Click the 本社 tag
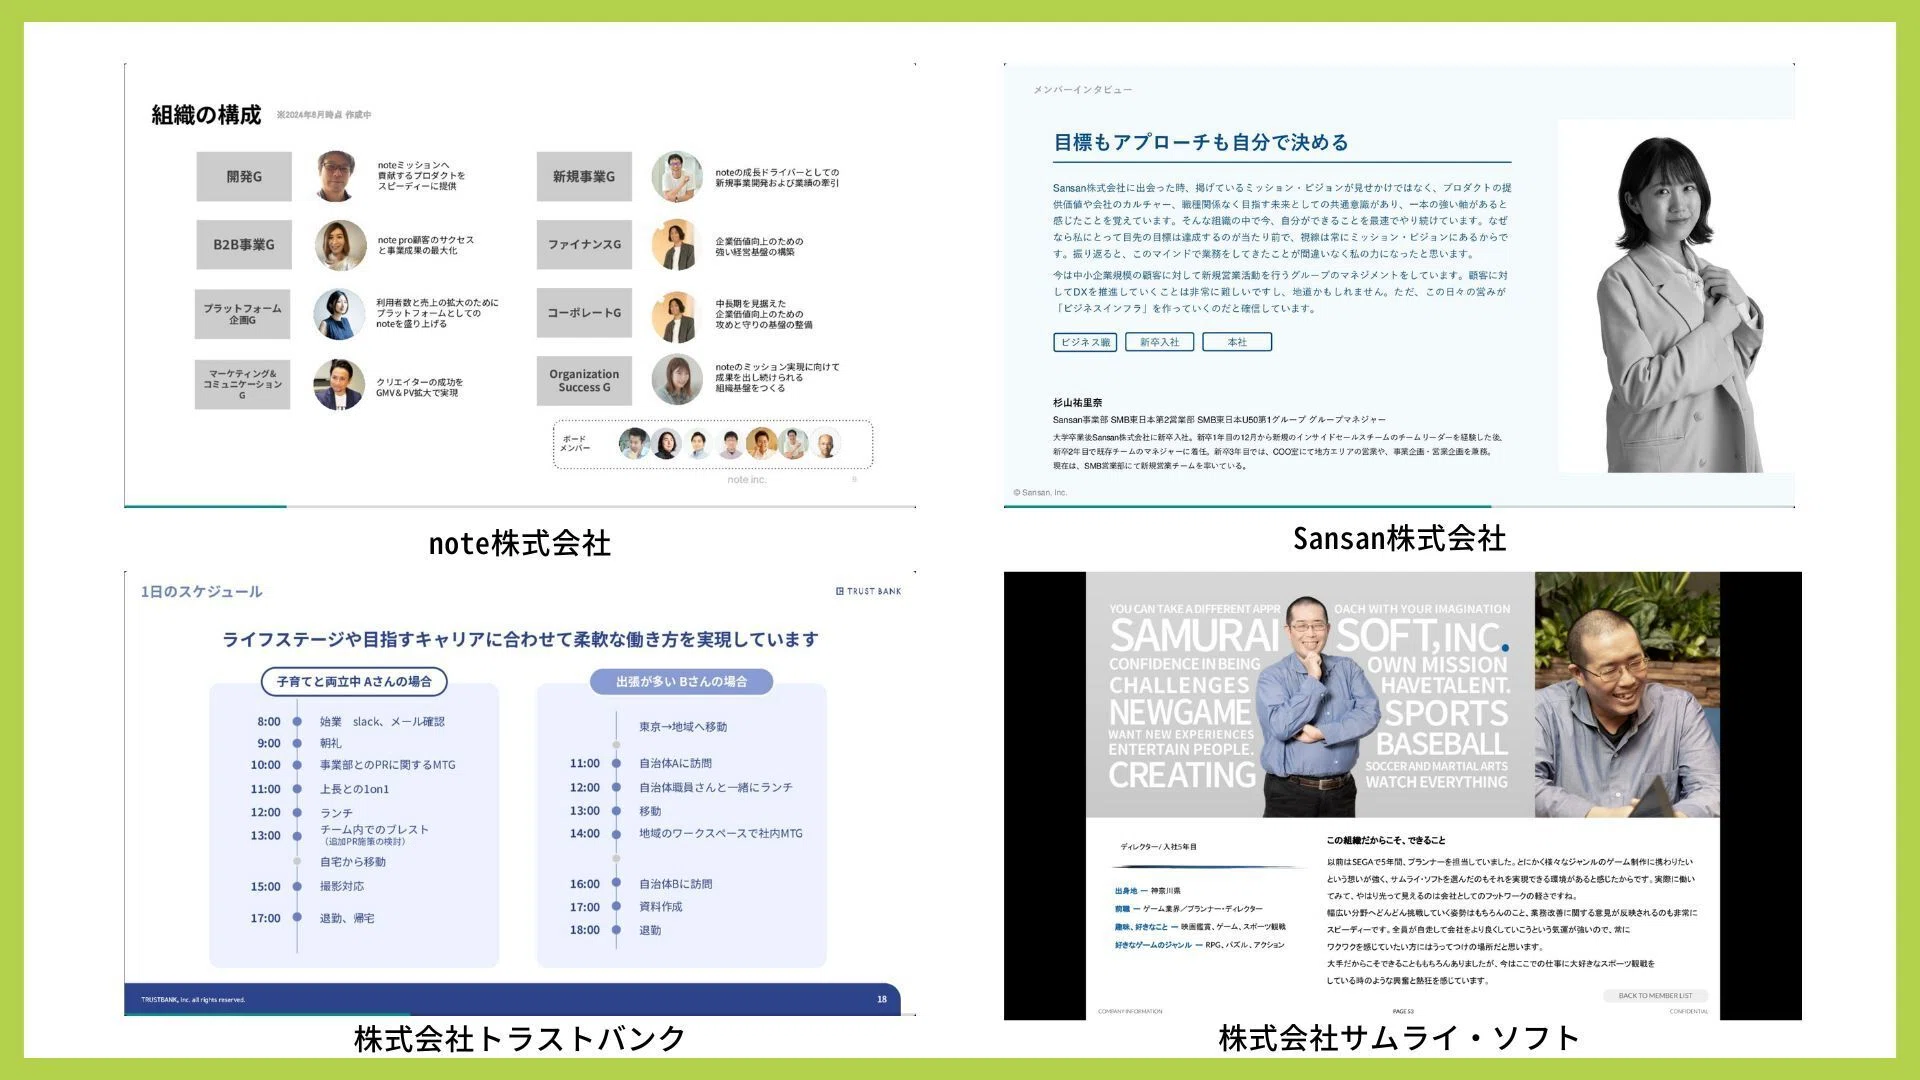 [x=1237, y=342]
